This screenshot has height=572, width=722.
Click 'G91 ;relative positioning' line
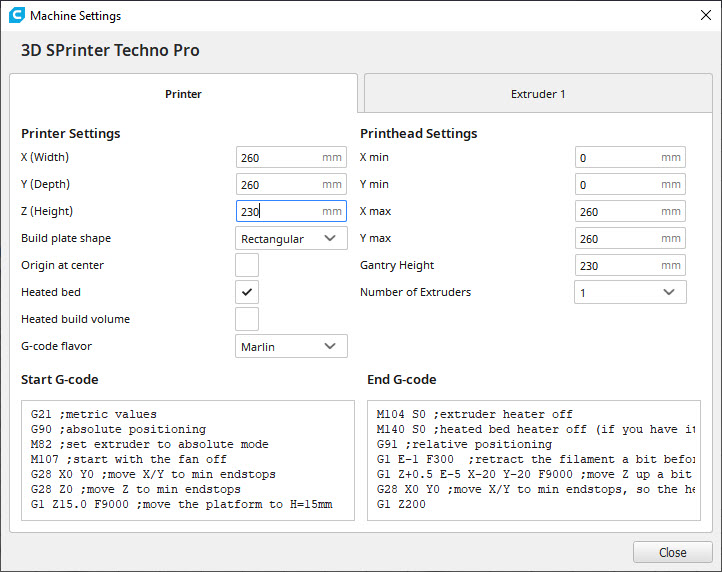tap(464, 444)
